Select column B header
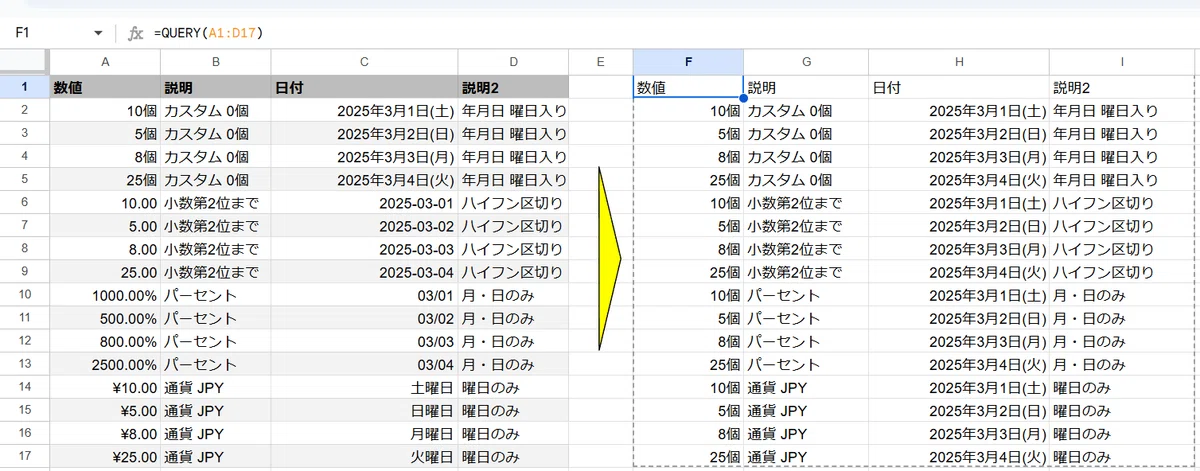 [215, 62]
